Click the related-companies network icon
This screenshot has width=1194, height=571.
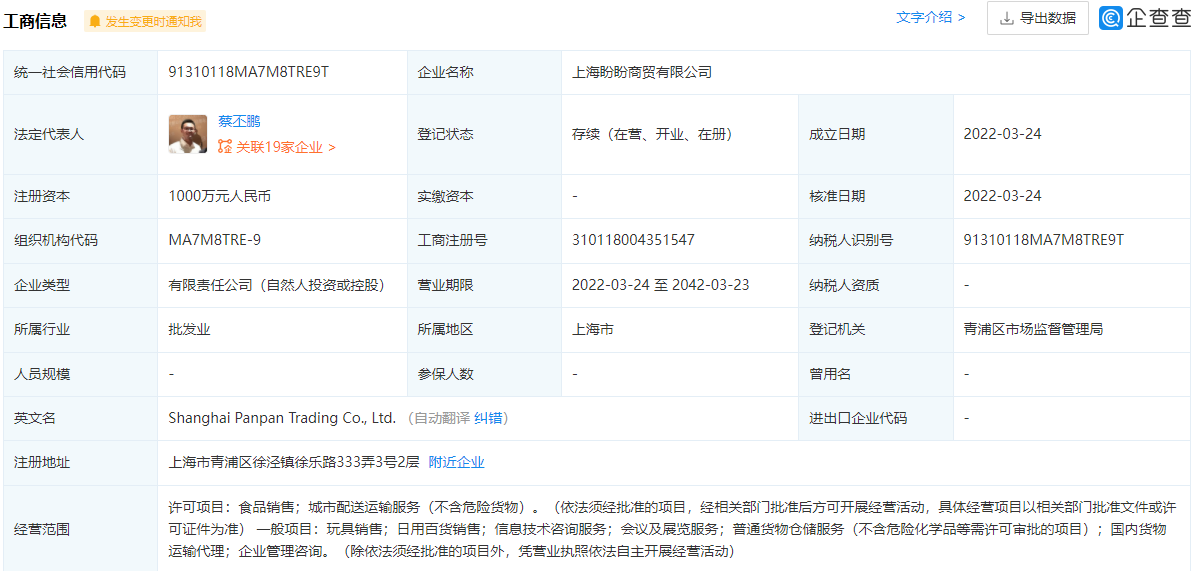click(225, 147)
